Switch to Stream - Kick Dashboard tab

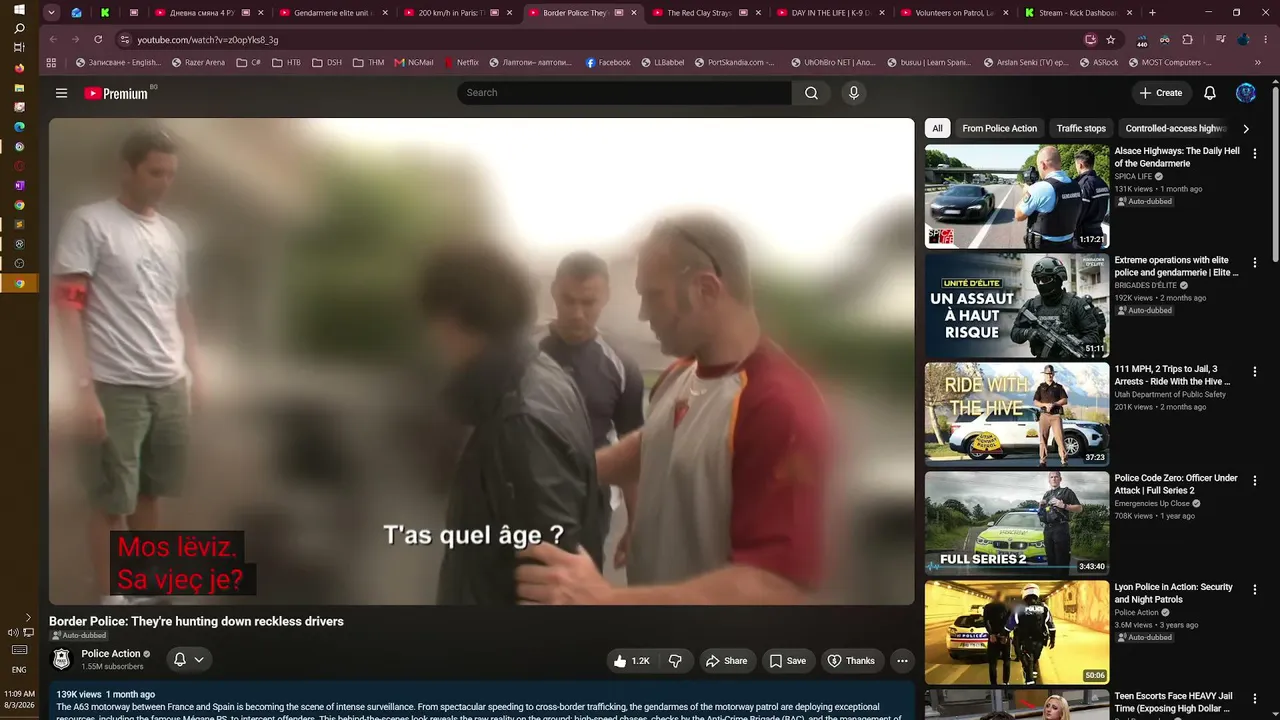point(1078,13)
